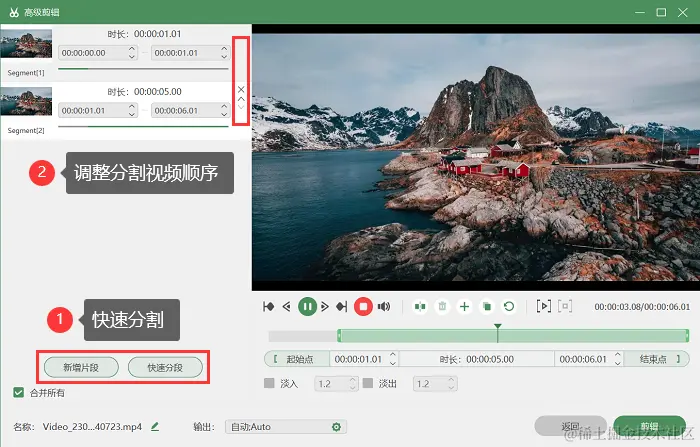Select the Segment[2] thumbnail
The image size is (700, 447).
pyautogui.click(x=26, y=101)
